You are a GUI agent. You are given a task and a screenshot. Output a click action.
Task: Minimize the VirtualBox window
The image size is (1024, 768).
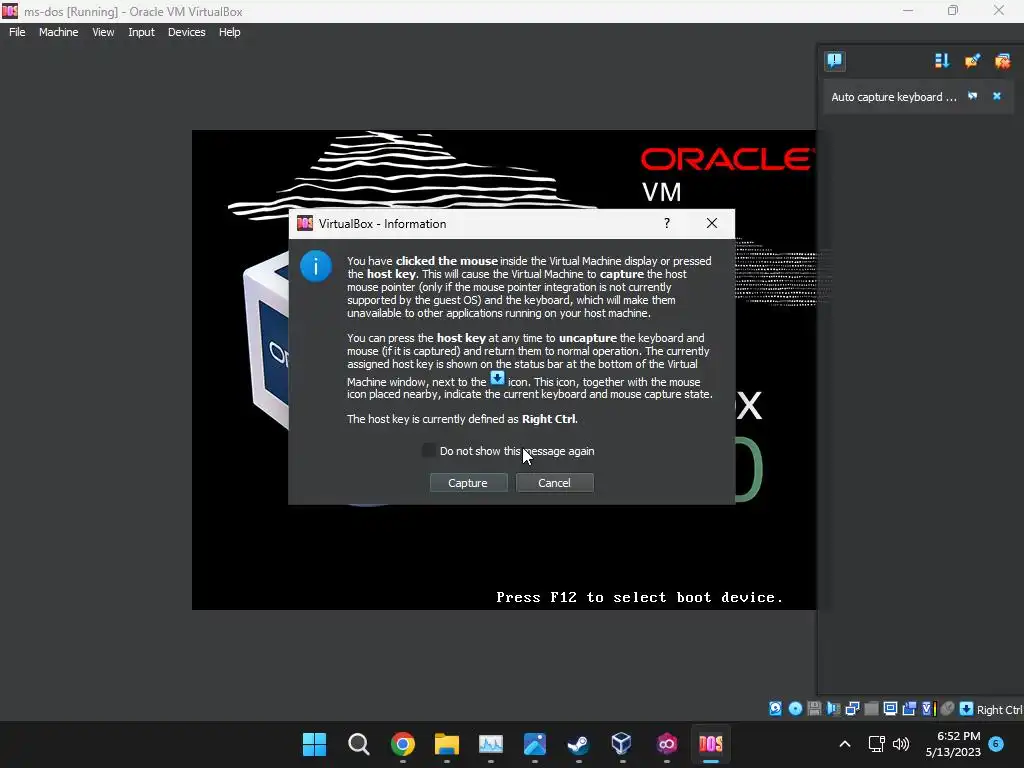(908, 11)
